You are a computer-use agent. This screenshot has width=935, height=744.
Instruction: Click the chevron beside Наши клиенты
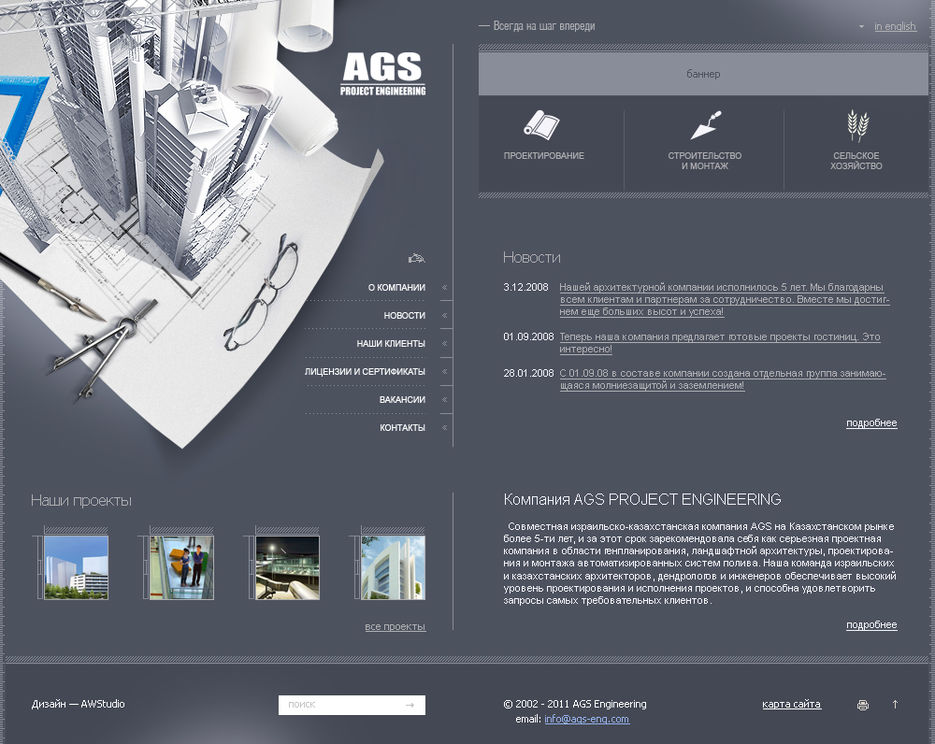point(444,343)
